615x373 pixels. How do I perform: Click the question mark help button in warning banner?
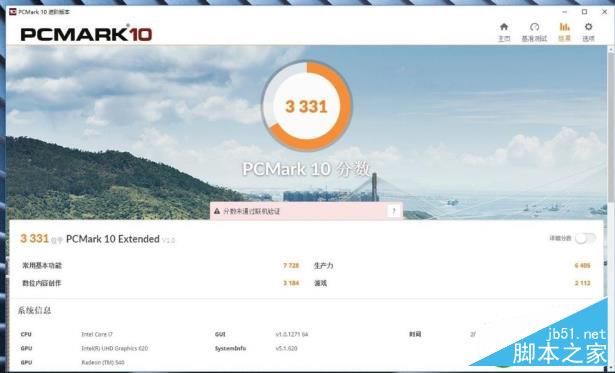[394, 211]
